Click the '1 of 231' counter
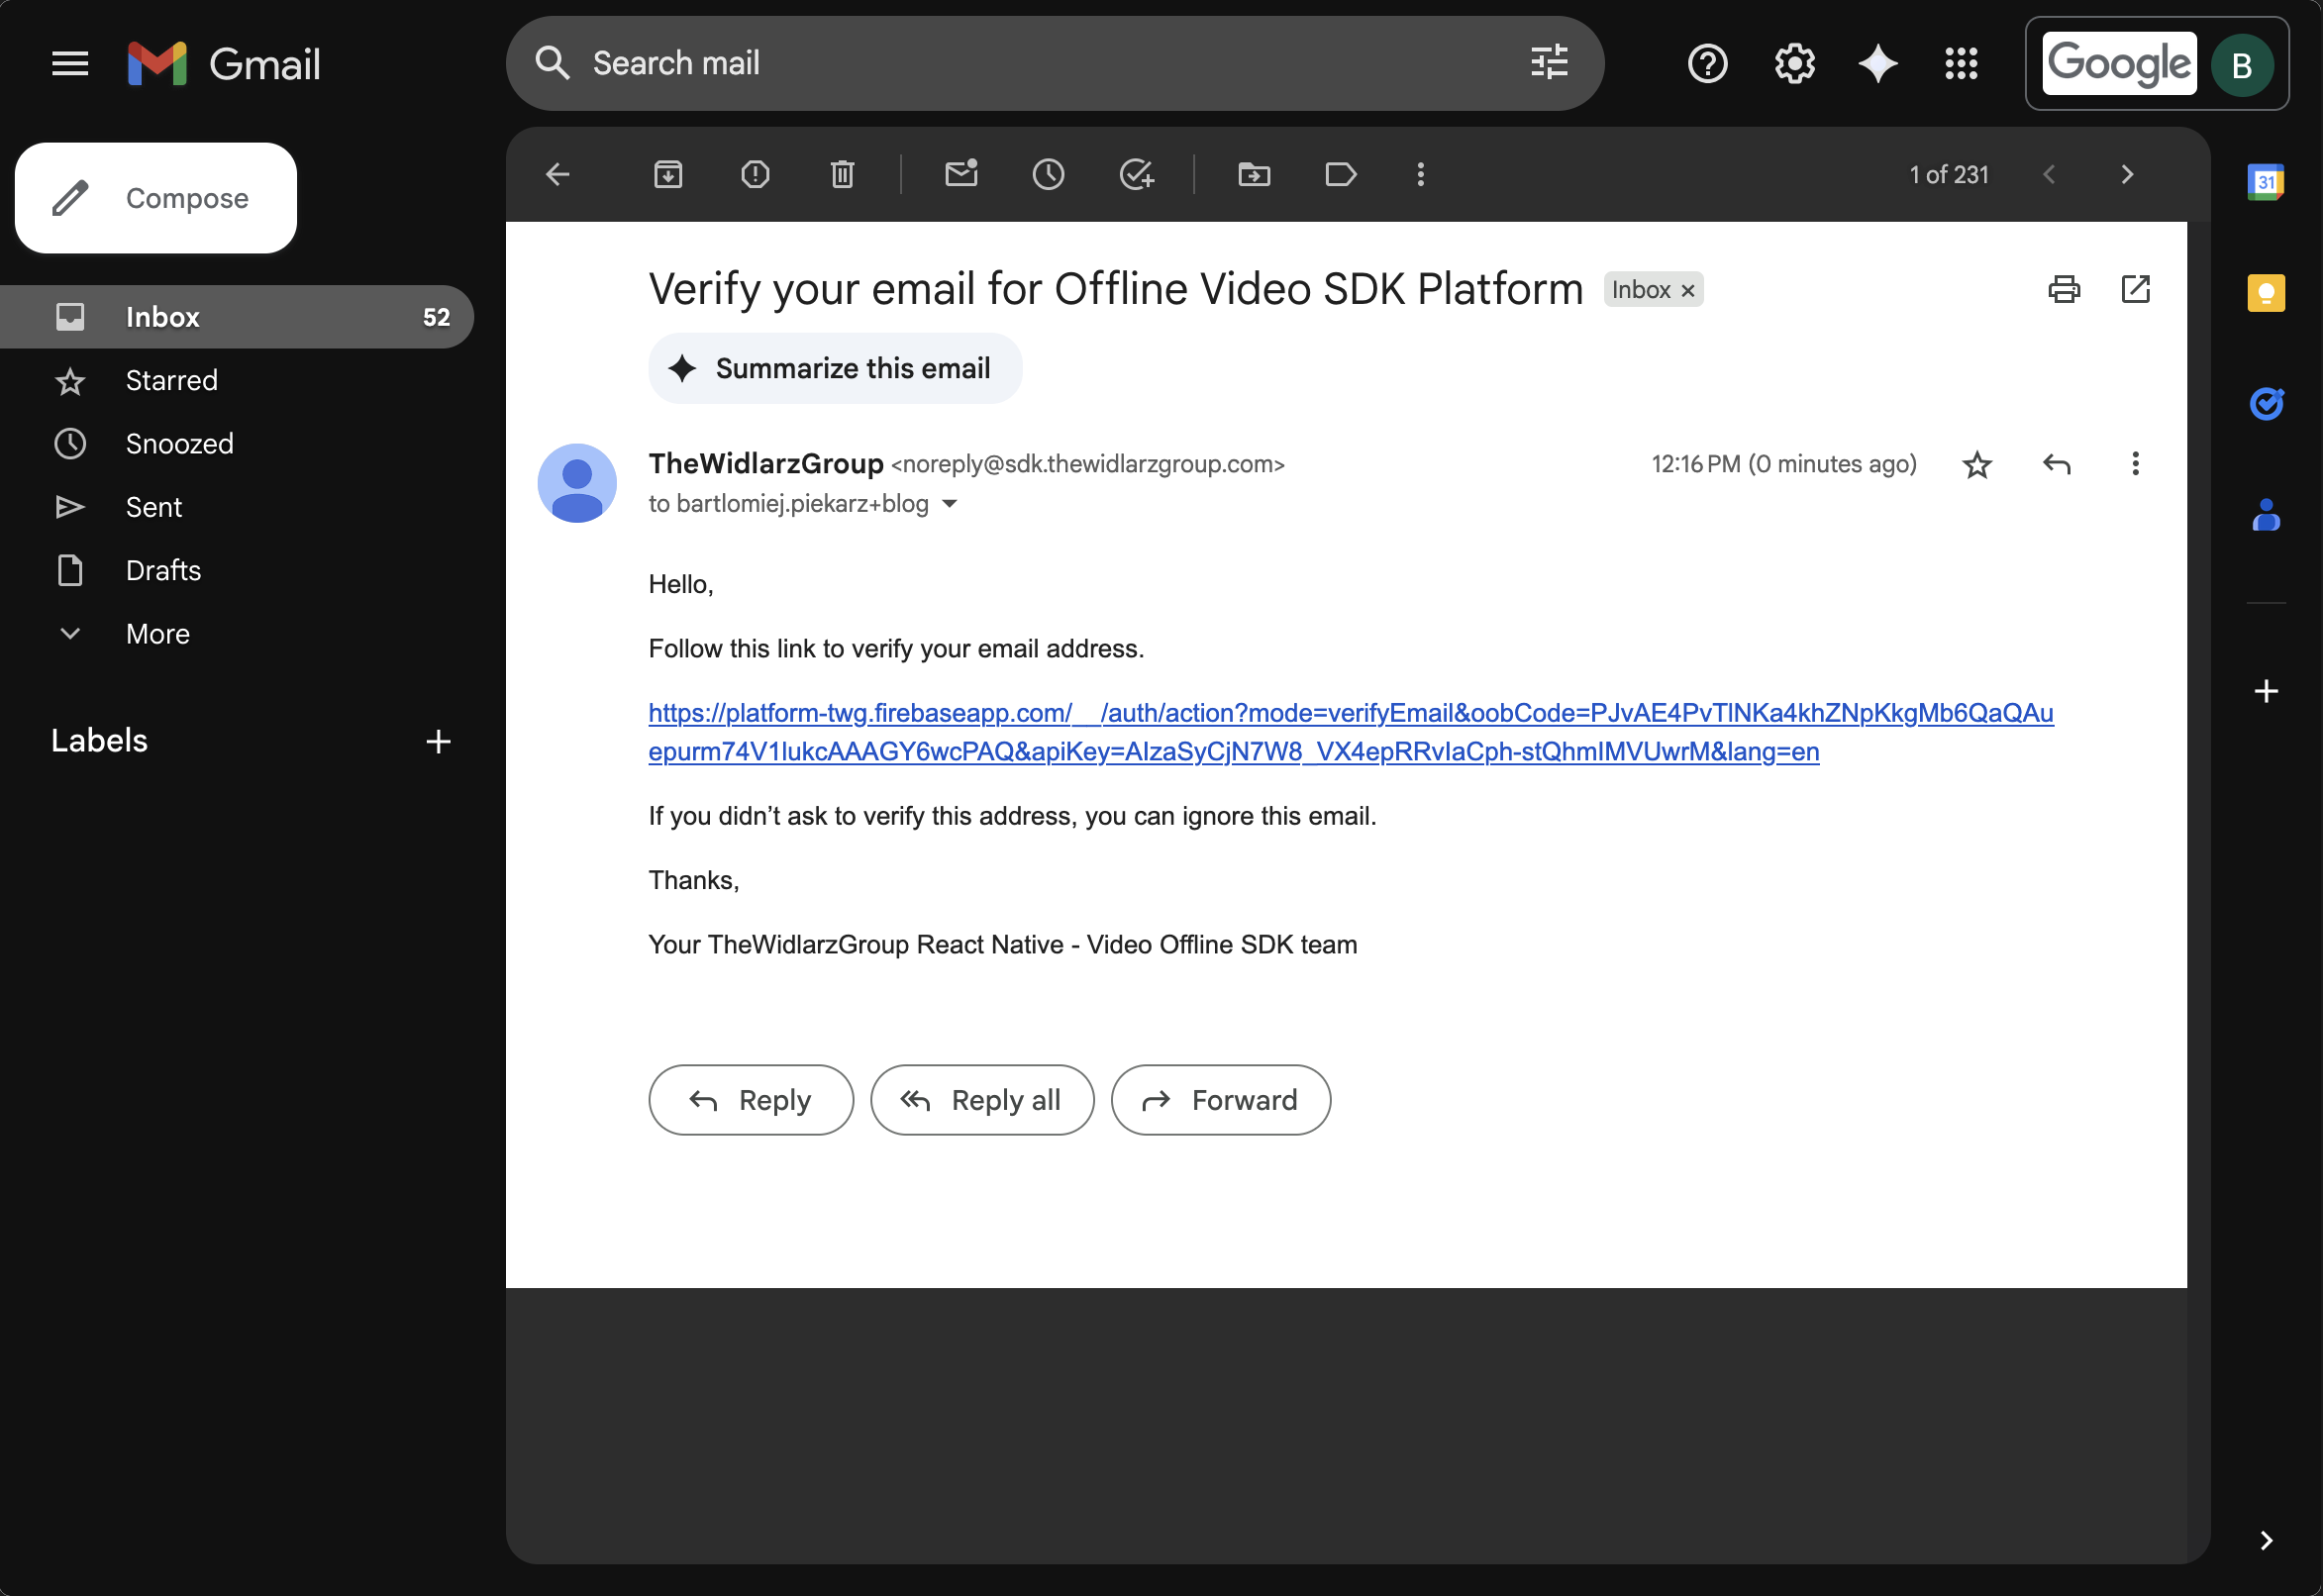This screenshot has width=2323, height=1596. click(1948, 175)
